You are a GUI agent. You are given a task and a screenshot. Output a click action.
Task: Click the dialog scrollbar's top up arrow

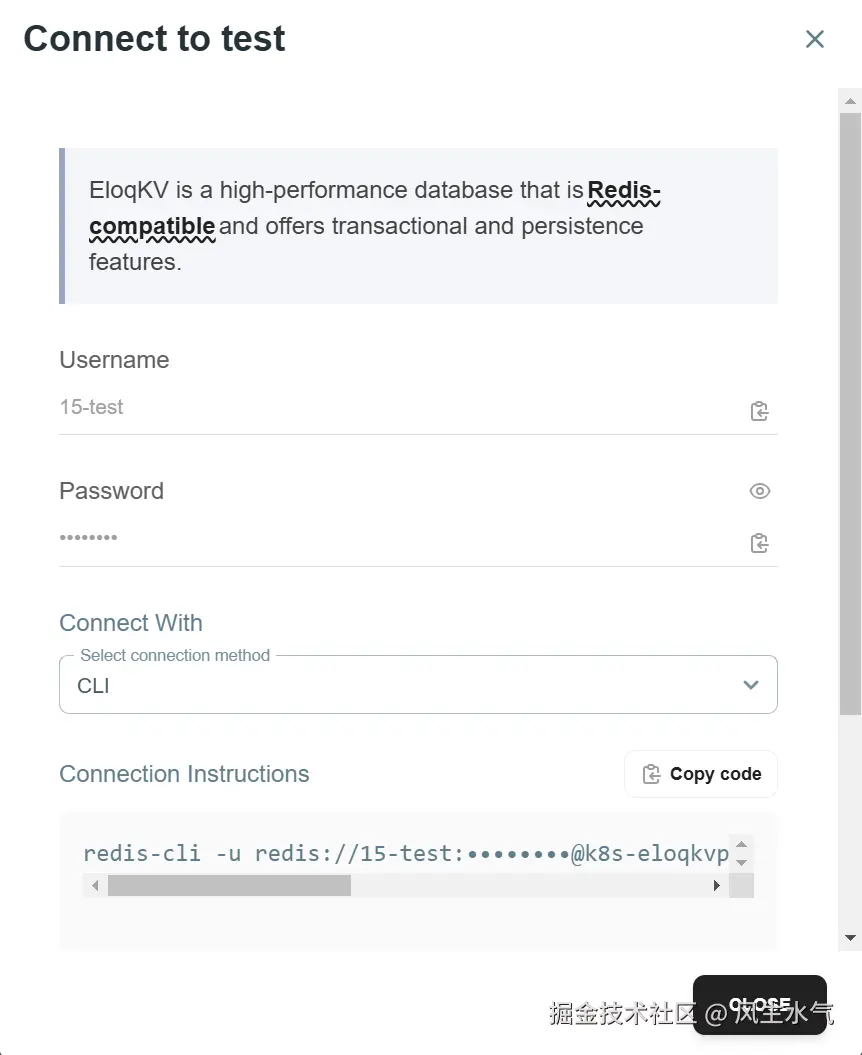(851, 100)
